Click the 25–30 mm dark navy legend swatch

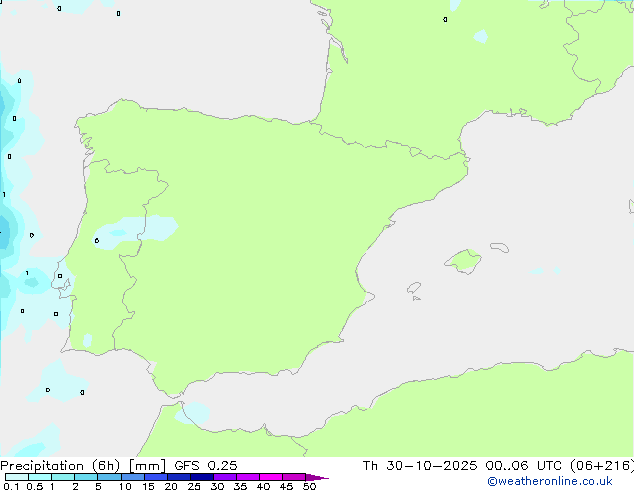[202, 477]
